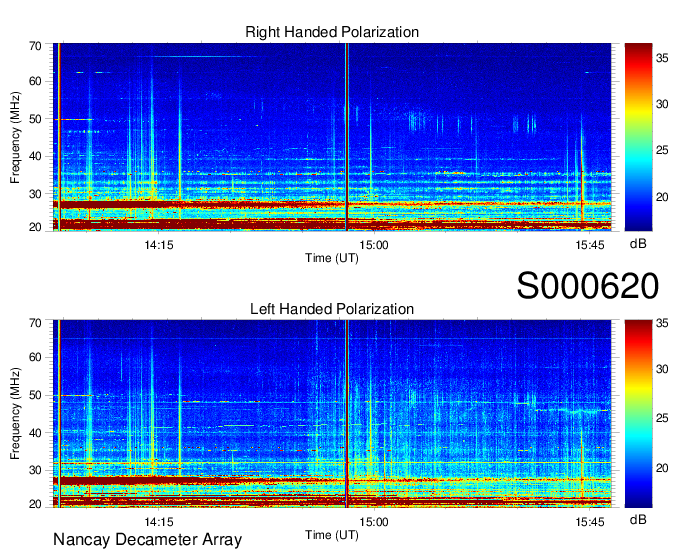Click the 40 frequency tick on lower plot
This screenshot has width=680, height=552.
tap(35, 433)
